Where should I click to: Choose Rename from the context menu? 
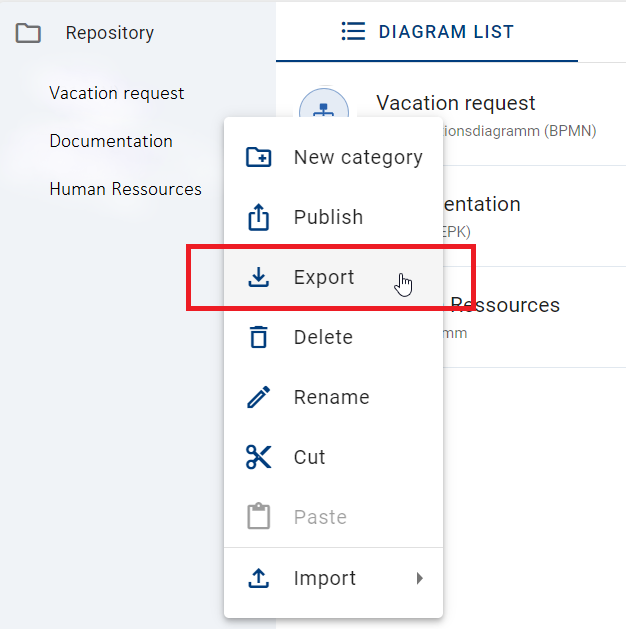point(333,397)
